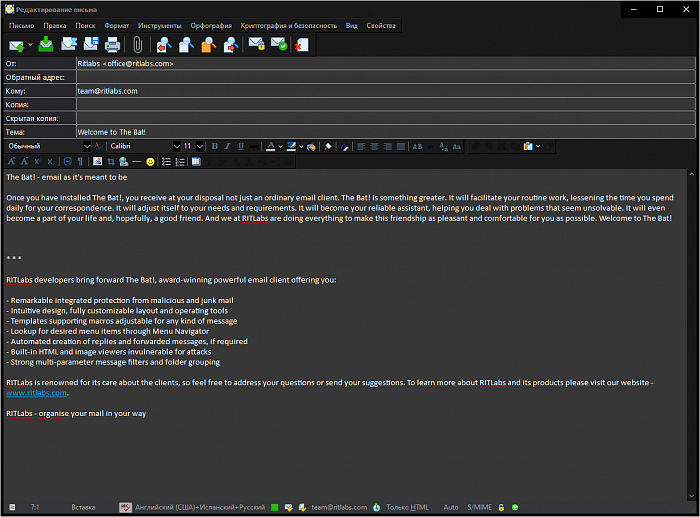Open Криптография и безопасность menu
Screen dimensions: 700x517
(289, 25)
